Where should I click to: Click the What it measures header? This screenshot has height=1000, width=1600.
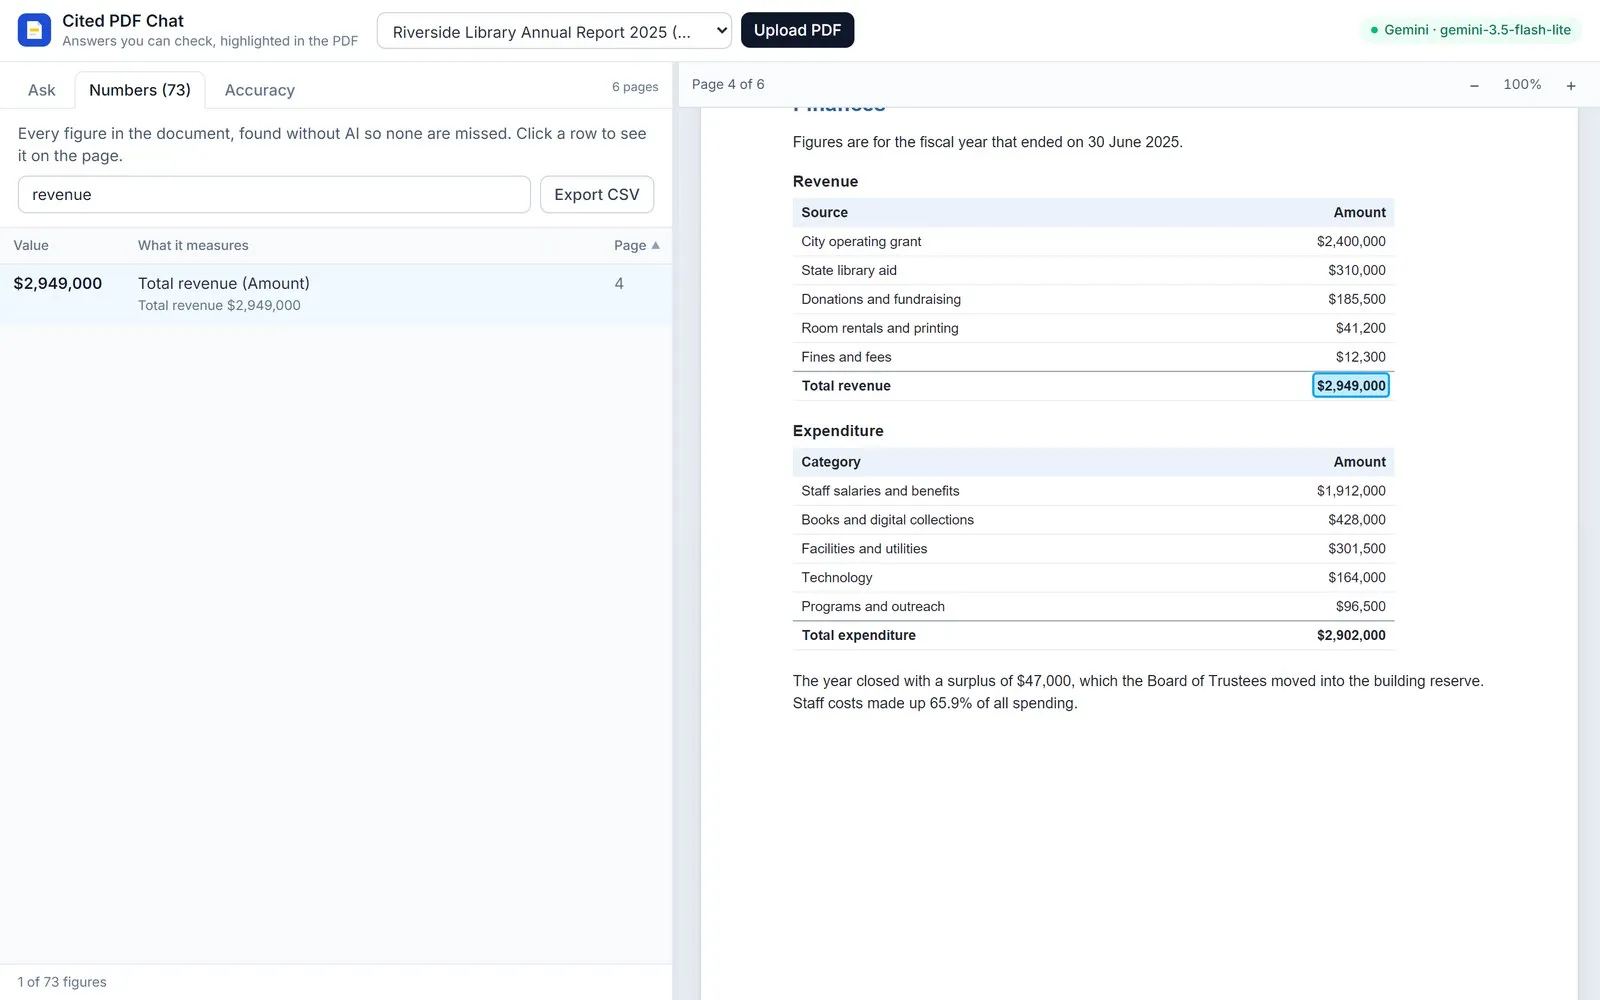193,245
